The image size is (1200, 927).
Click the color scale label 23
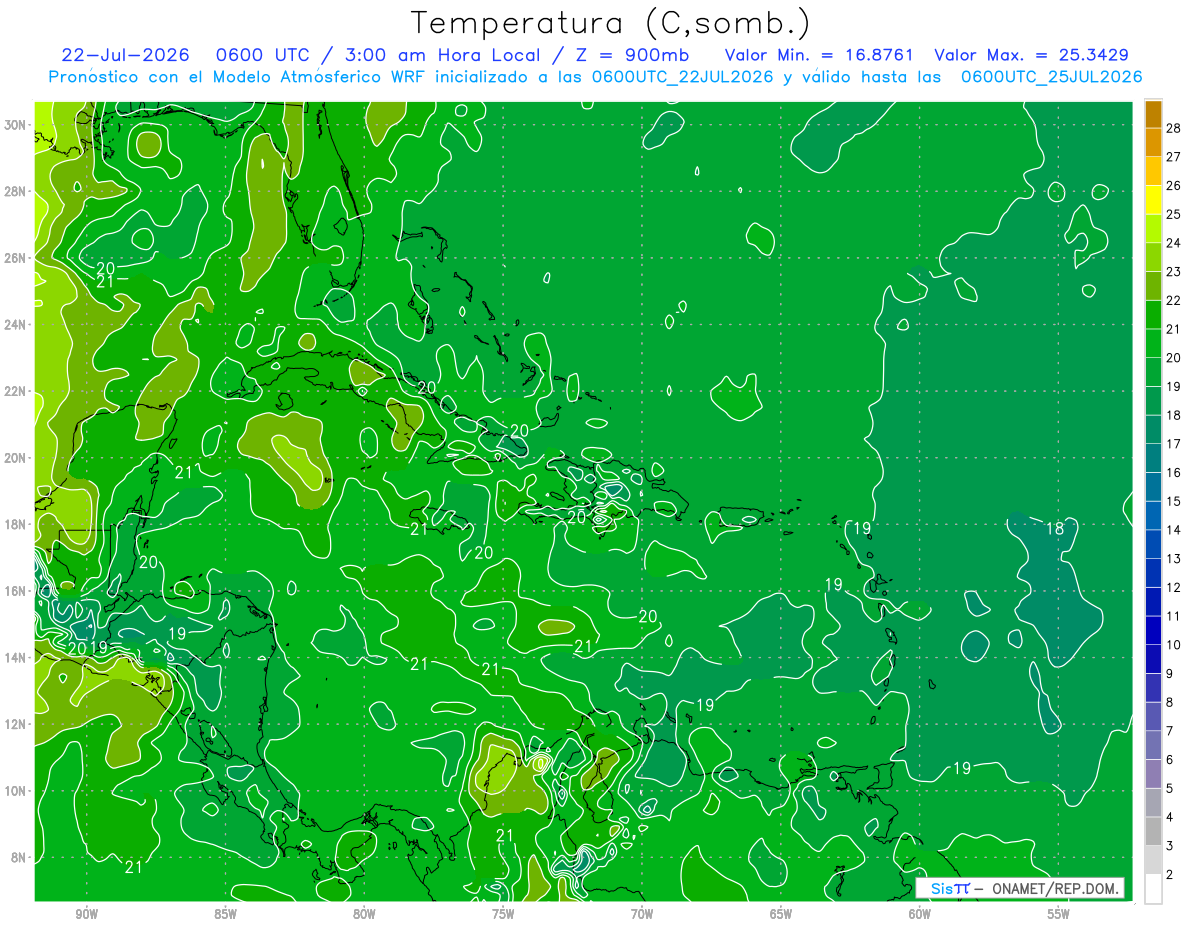(x=1173, y=272)
